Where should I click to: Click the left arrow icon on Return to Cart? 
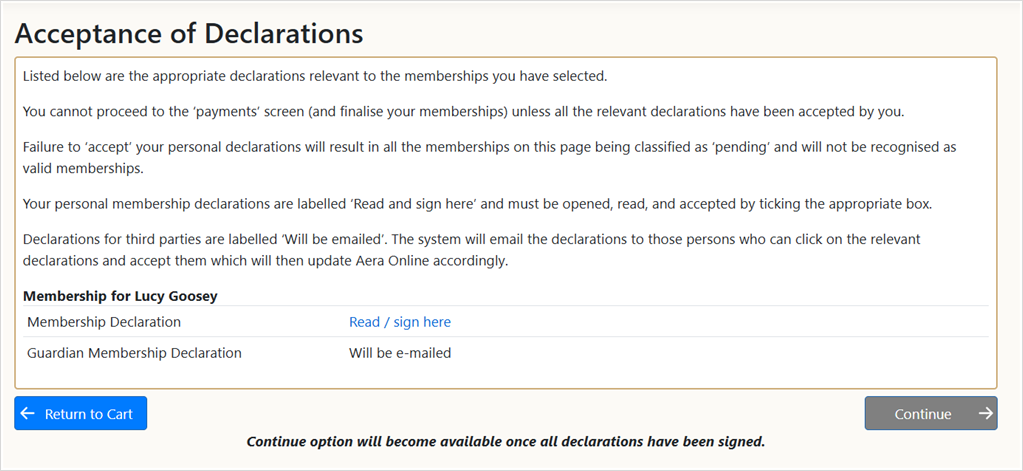click(28, 414)
